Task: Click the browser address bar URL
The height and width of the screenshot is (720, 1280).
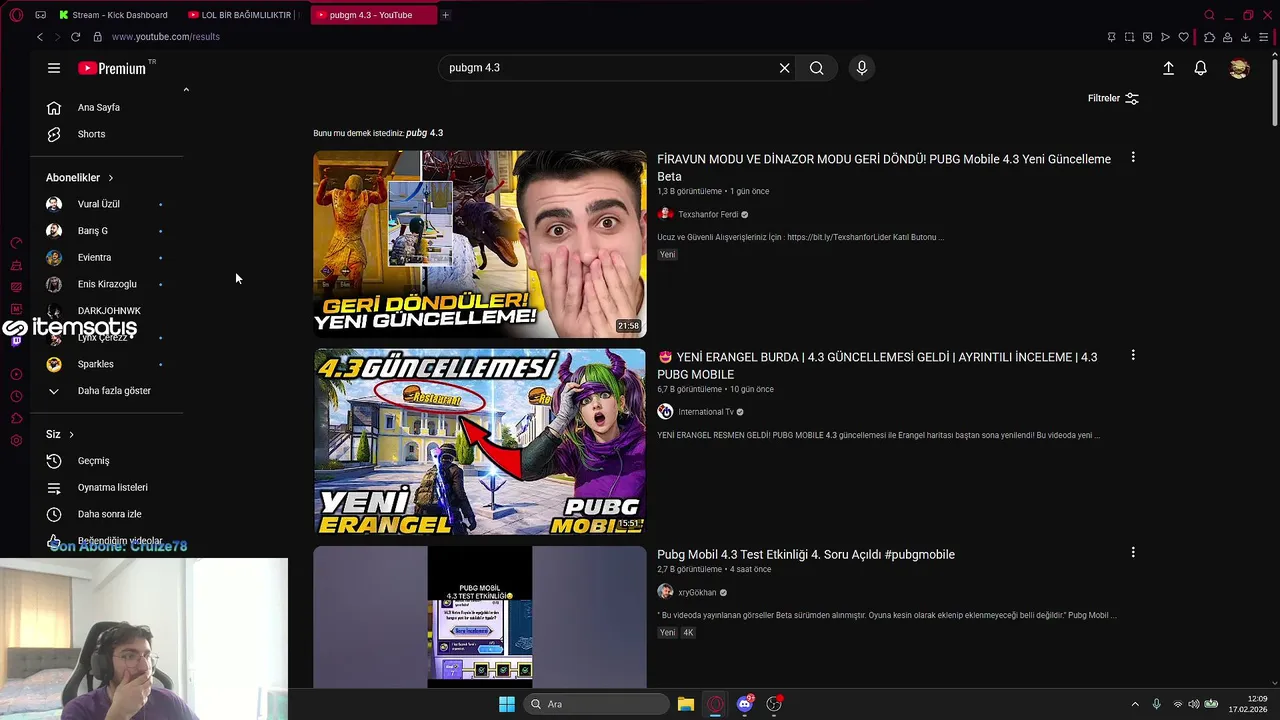Action: [x=166, y=37]
